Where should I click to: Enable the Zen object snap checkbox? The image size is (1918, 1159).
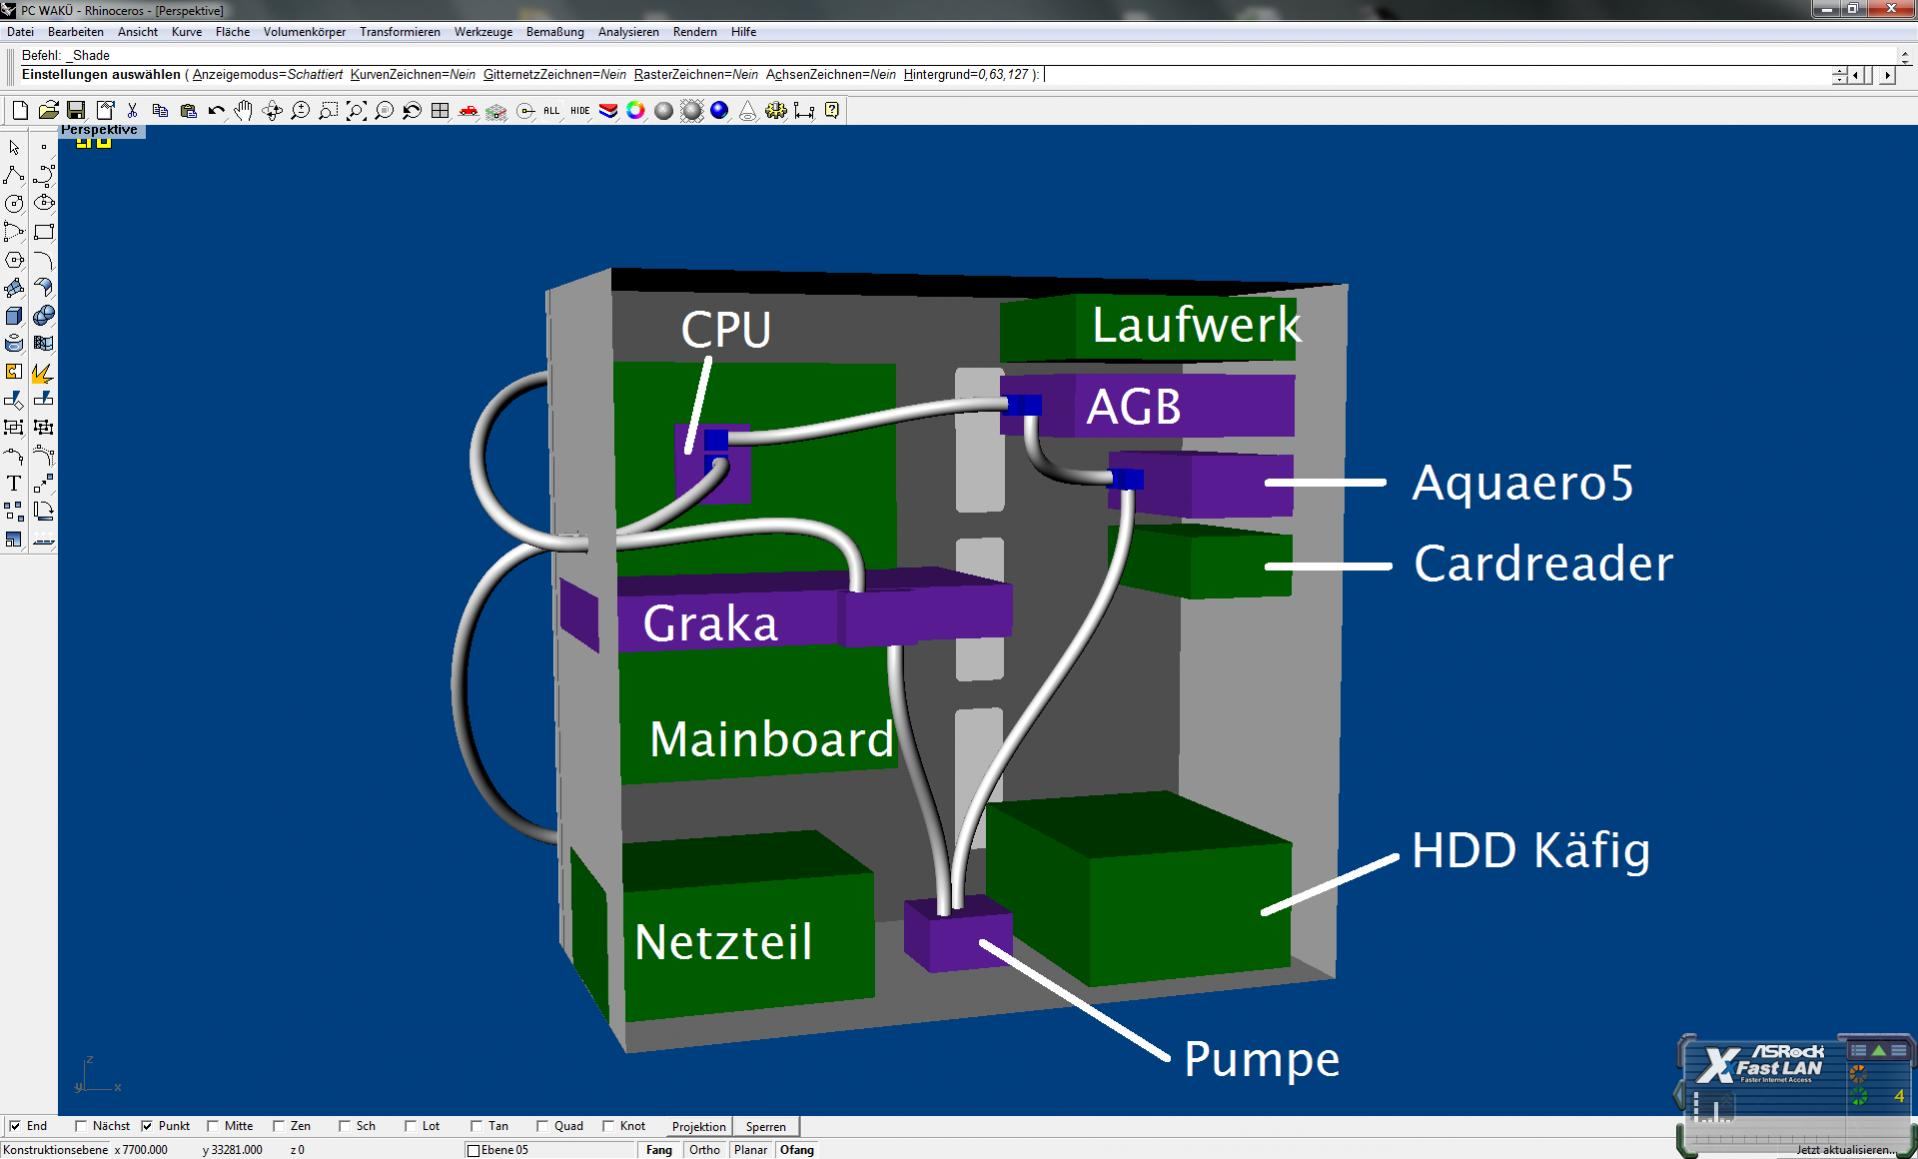click(x=278, y=1126)
